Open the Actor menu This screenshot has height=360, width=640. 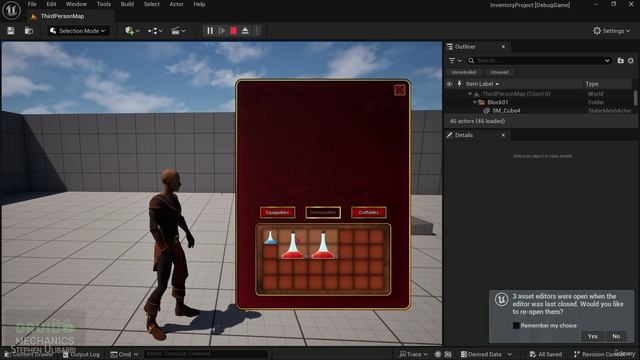tap(176, 4)
